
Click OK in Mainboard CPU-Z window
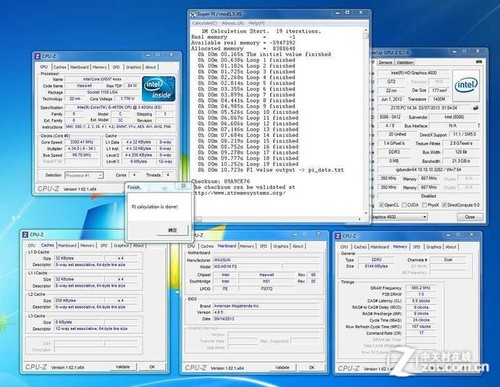click(x=311, y=367)
